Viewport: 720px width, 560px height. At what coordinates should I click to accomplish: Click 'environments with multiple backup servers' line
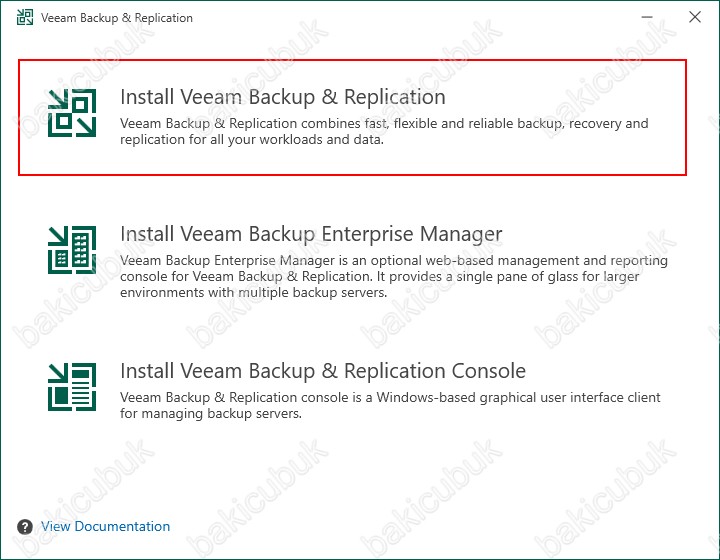[253, 292]
